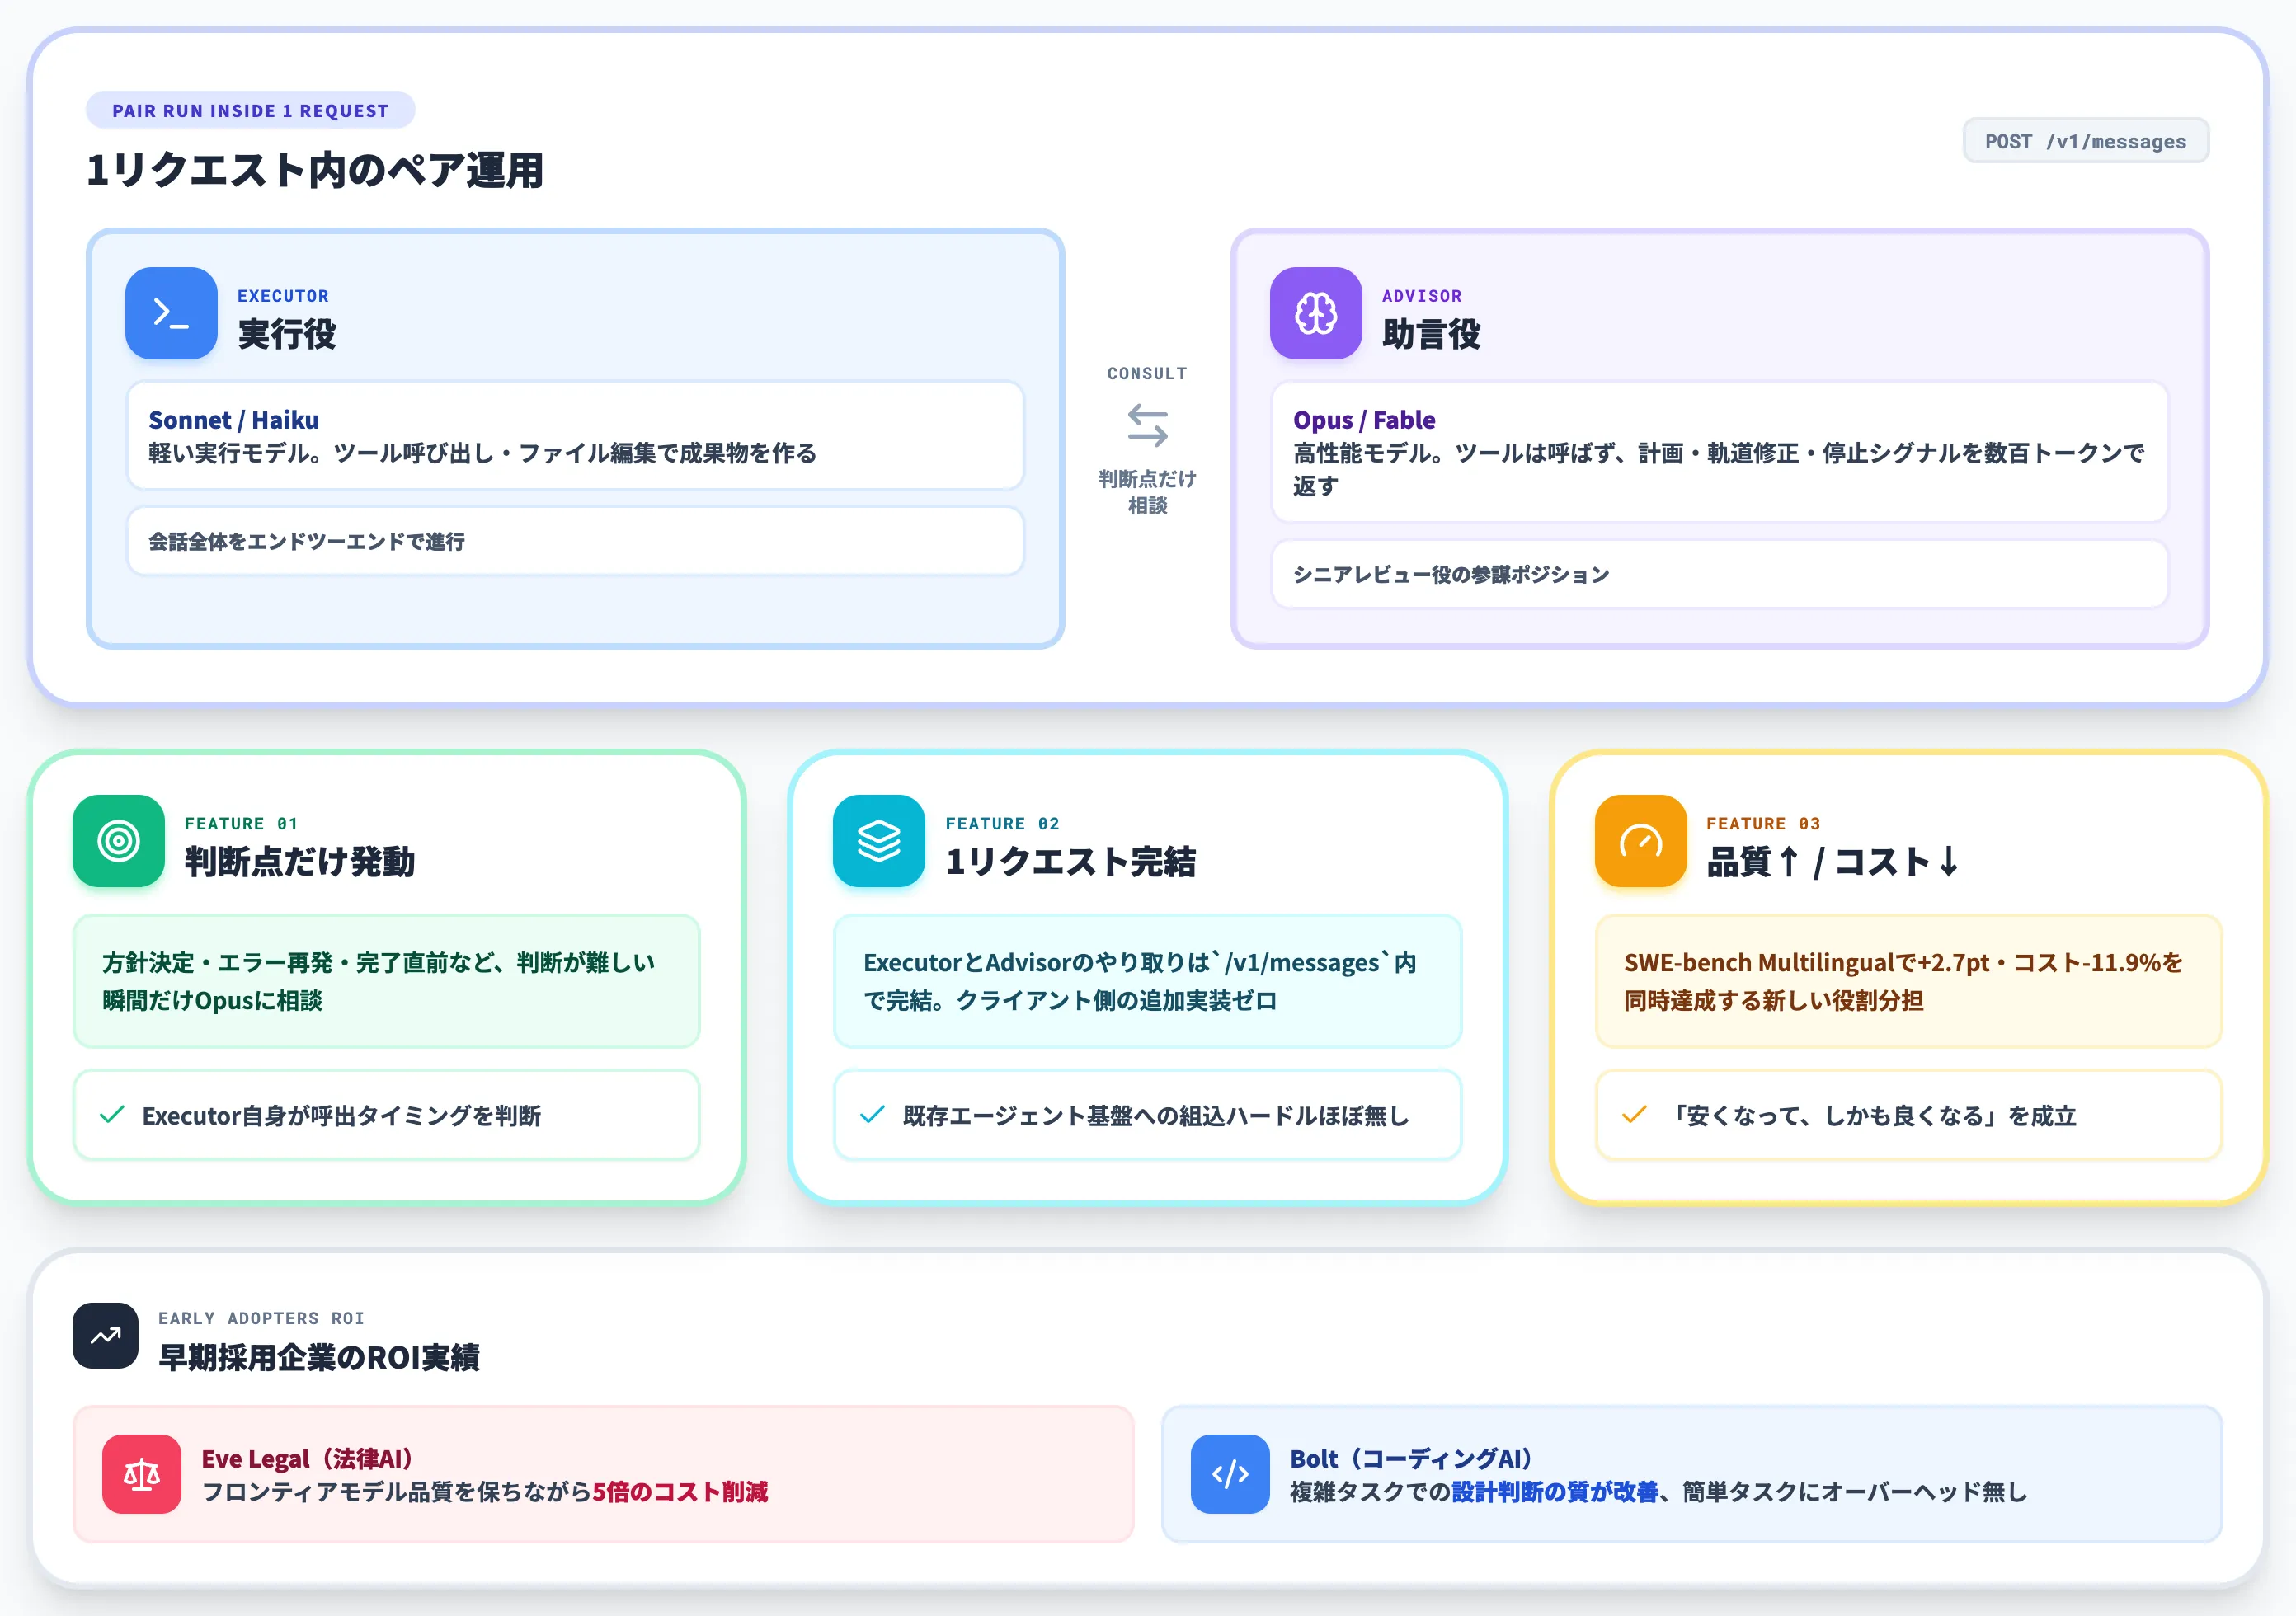Click the SWE-bench Multilingual description box
The image size is (2296, 1616).
(1908, 981)
